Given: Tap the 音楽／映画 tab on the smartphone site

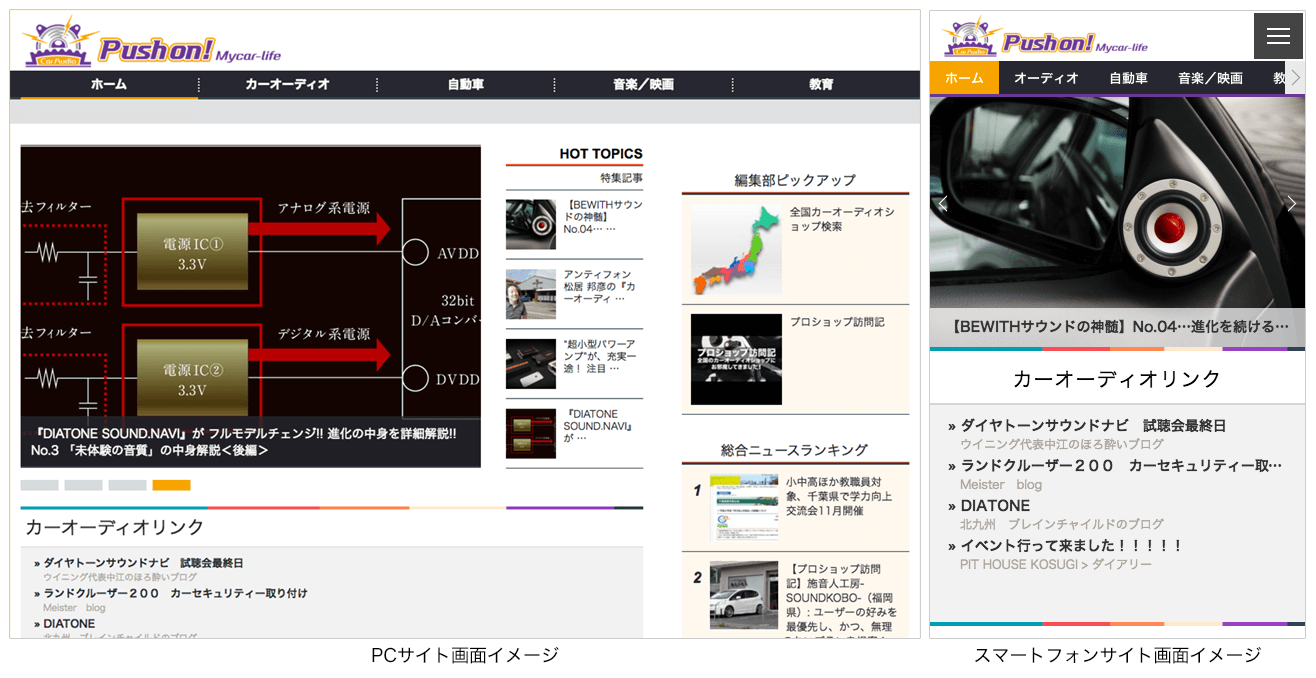Looking at the screenshot, I should point(1210,78).
